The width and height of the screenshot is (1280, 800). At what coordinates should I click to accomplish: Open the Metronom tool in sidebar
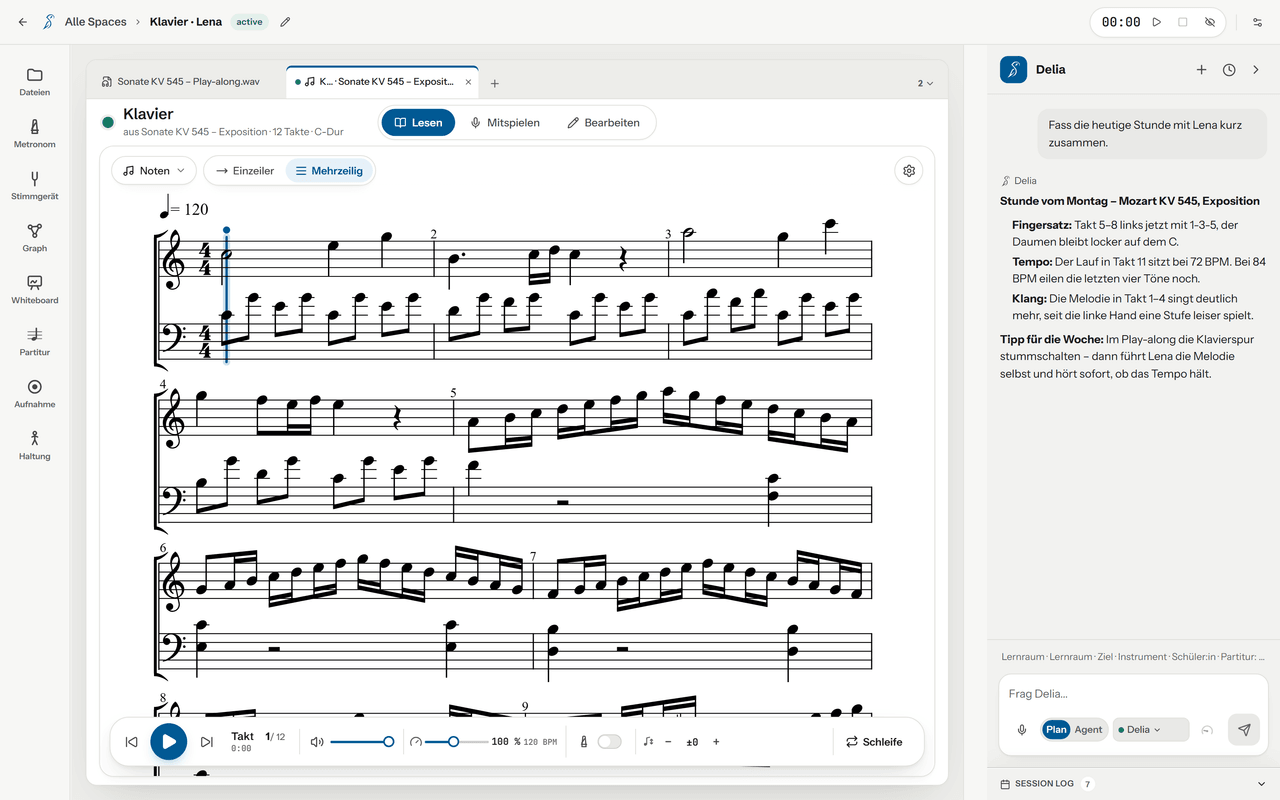coord(34,134)
